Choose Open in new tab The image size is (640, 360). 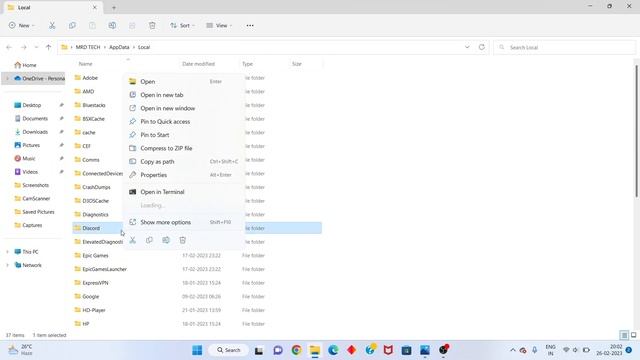(184, 95)
